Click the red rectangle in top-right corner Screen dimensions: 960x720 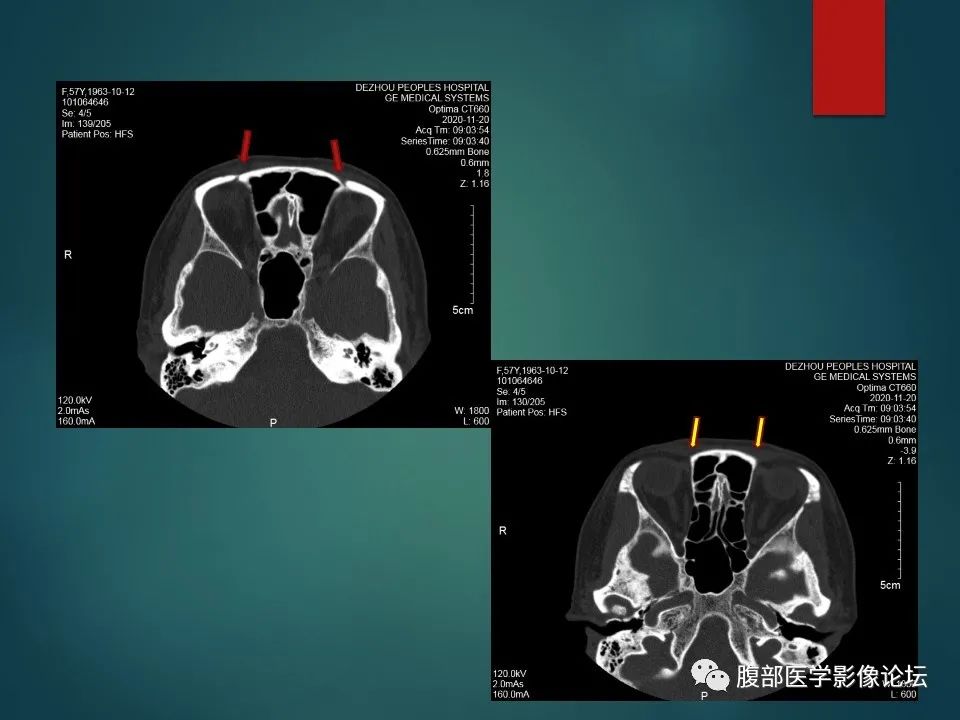tap(849, 57)
